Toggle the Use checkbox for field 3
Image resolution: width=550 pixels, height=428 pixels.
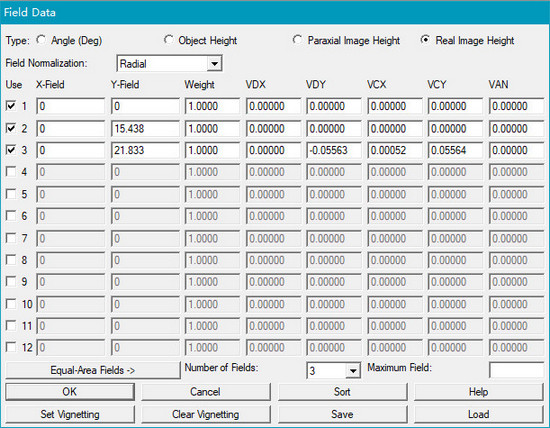(11, 150)
